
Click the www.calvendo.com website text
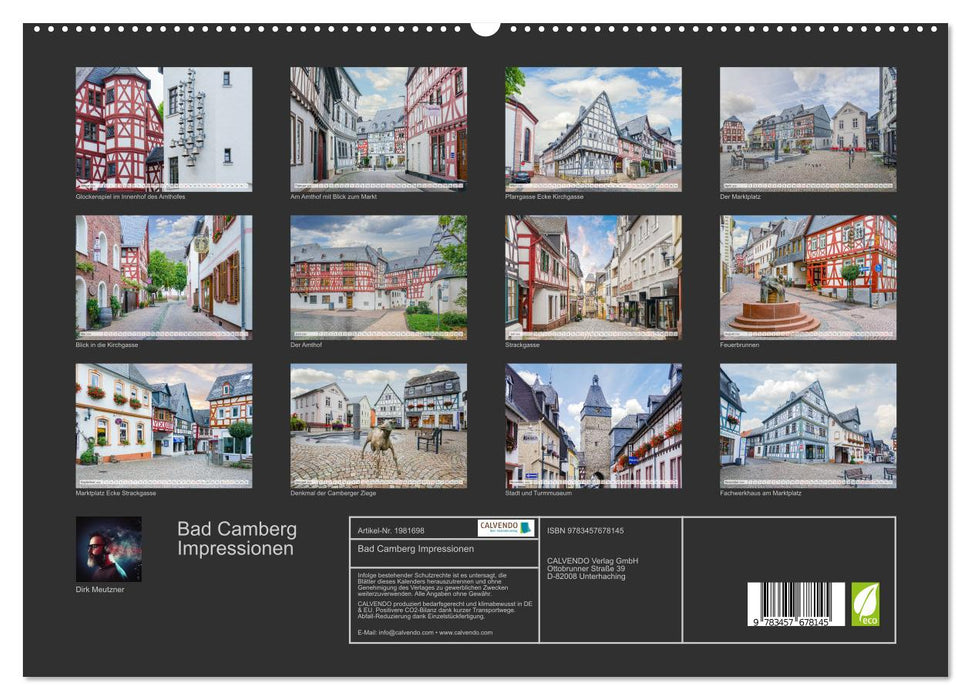click(465, 632)
